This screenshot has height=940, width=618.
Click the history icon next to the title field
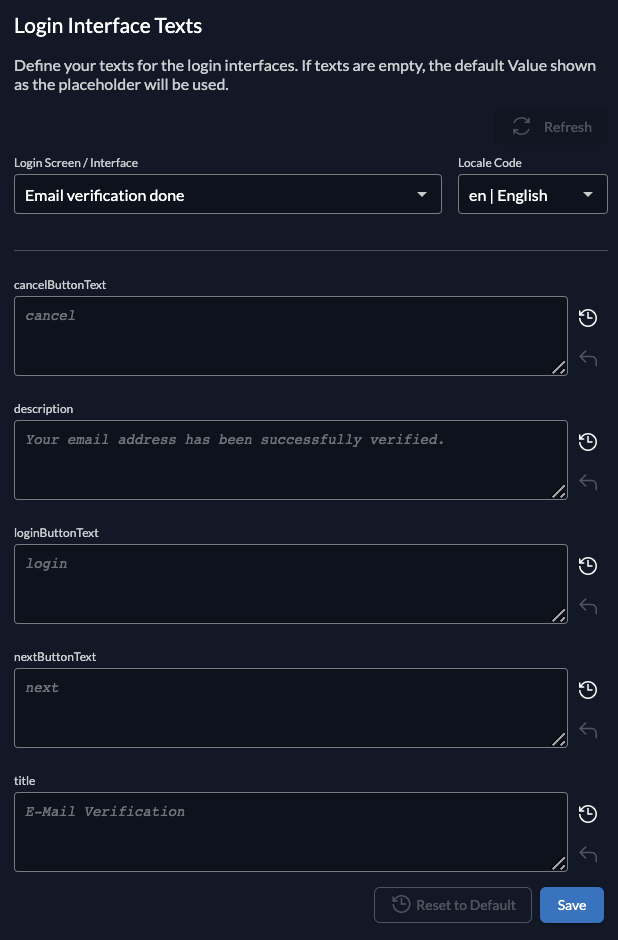(588, 814)
